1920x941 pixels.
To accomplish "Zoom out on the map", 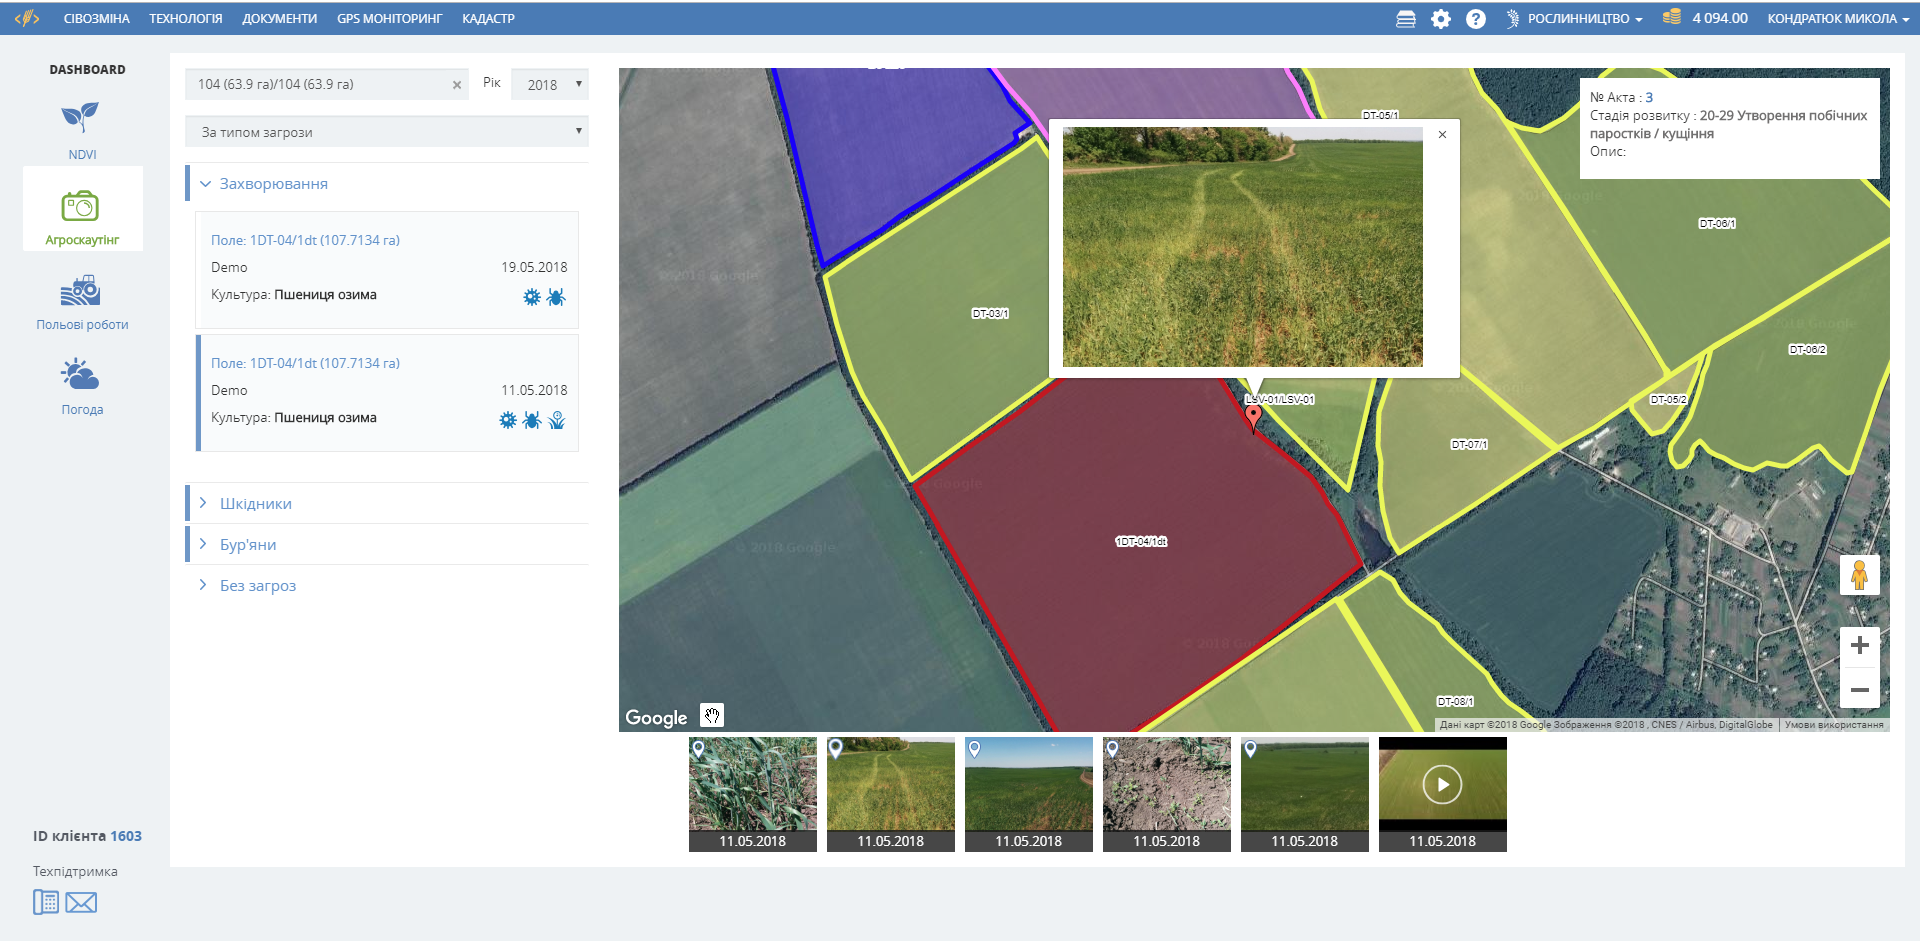I will [1859, 690].
